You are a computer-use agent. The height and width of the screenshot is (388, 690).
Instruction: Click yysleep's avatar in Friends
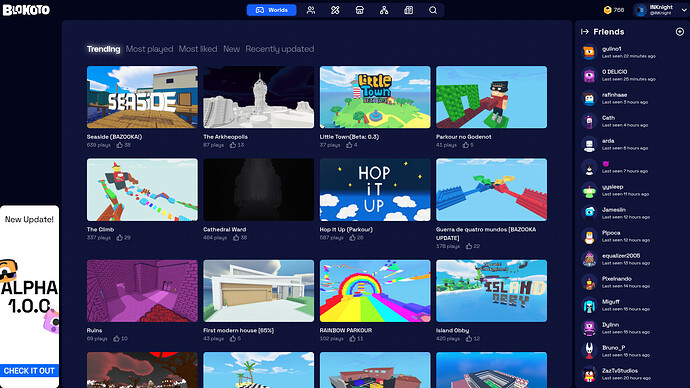589,190
